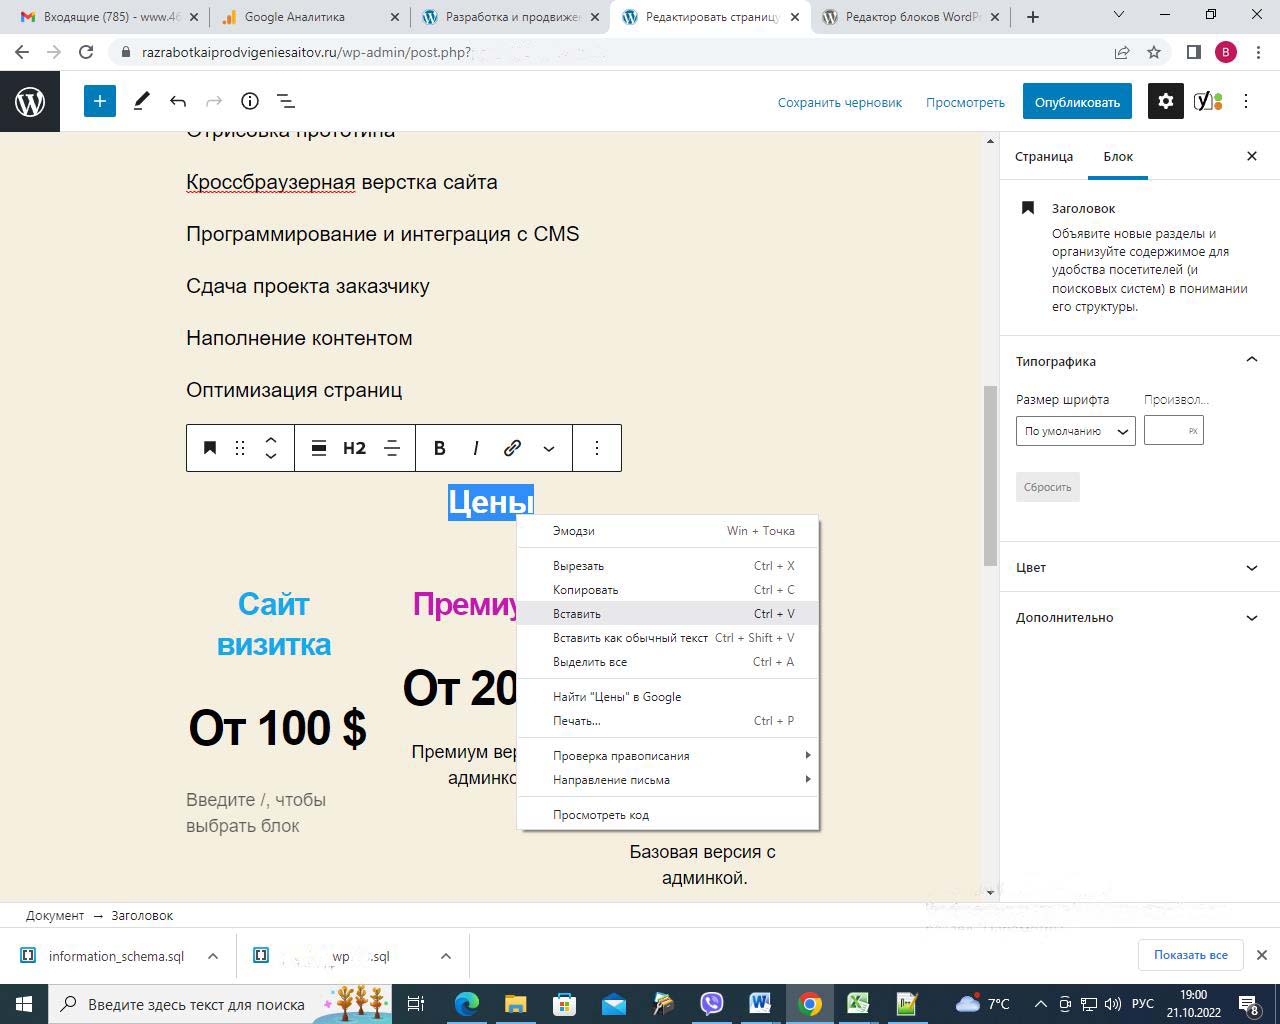This screenshot has height=1024, width=1280.
Task: Open the H2 heading level selector
Action: coord(354,448)
